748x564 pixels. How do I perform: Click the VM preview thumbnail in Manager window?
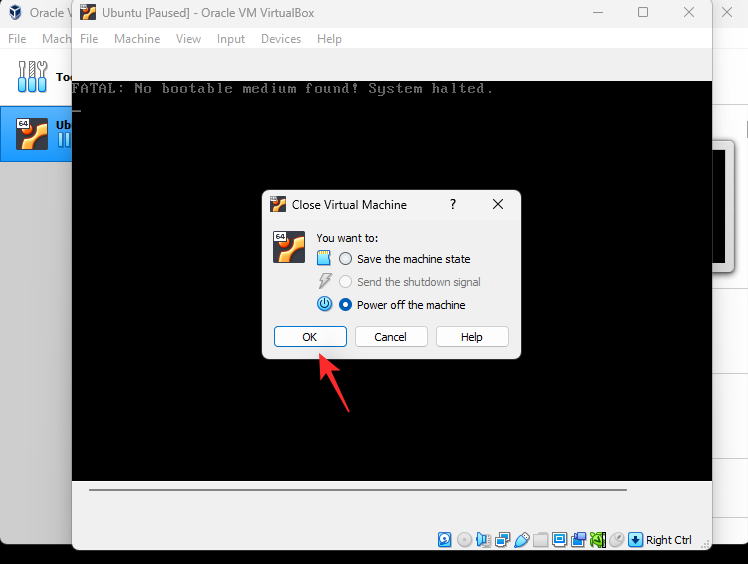pyautogui.click(x=723, y=206)
